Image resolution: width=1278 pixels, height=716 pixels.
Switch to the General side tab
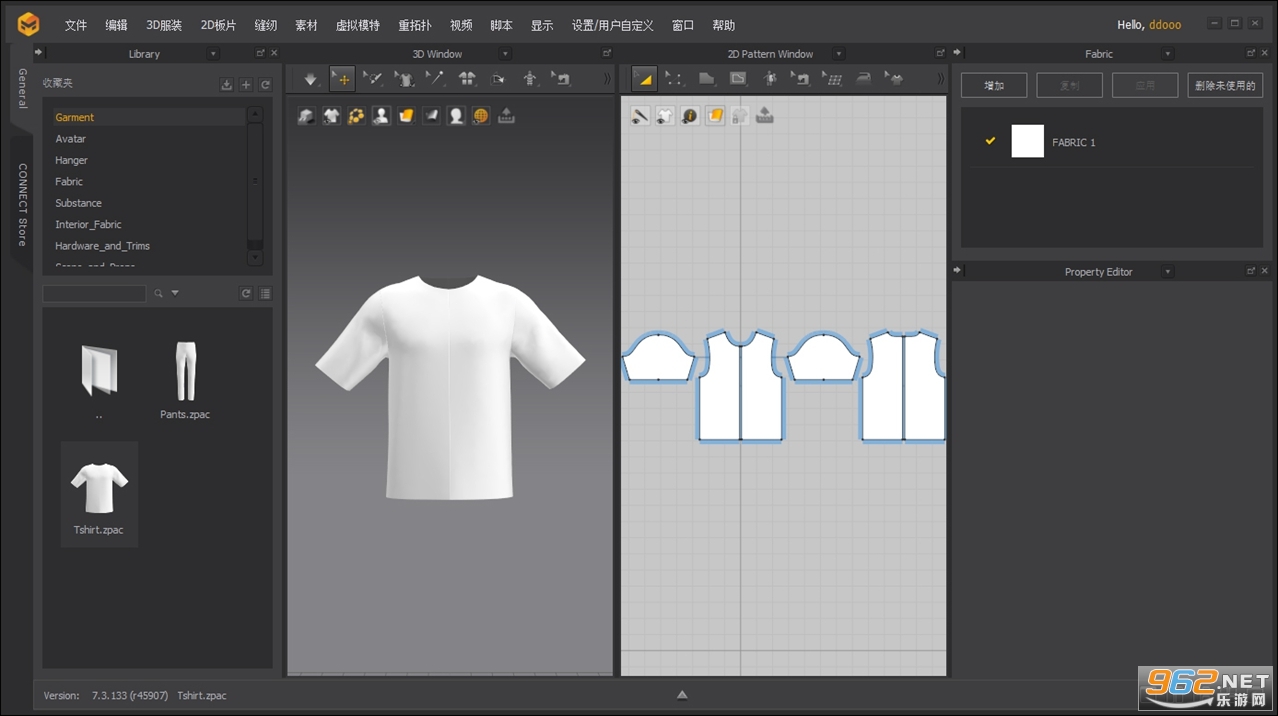(22, 88)
